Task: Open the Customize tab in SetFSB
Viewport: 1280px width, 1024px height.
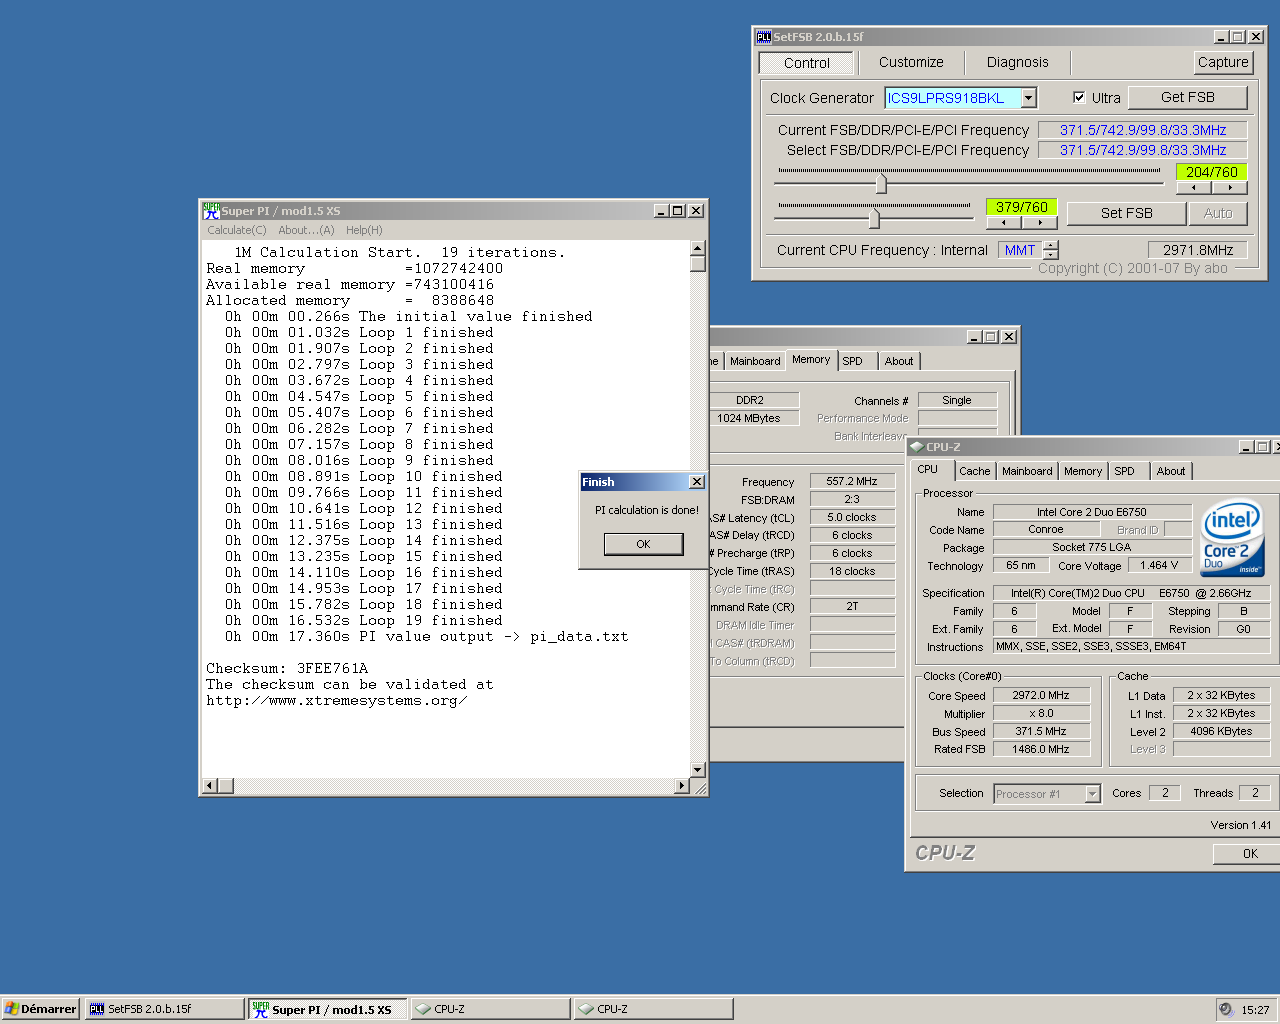Action: click(911, 62)
